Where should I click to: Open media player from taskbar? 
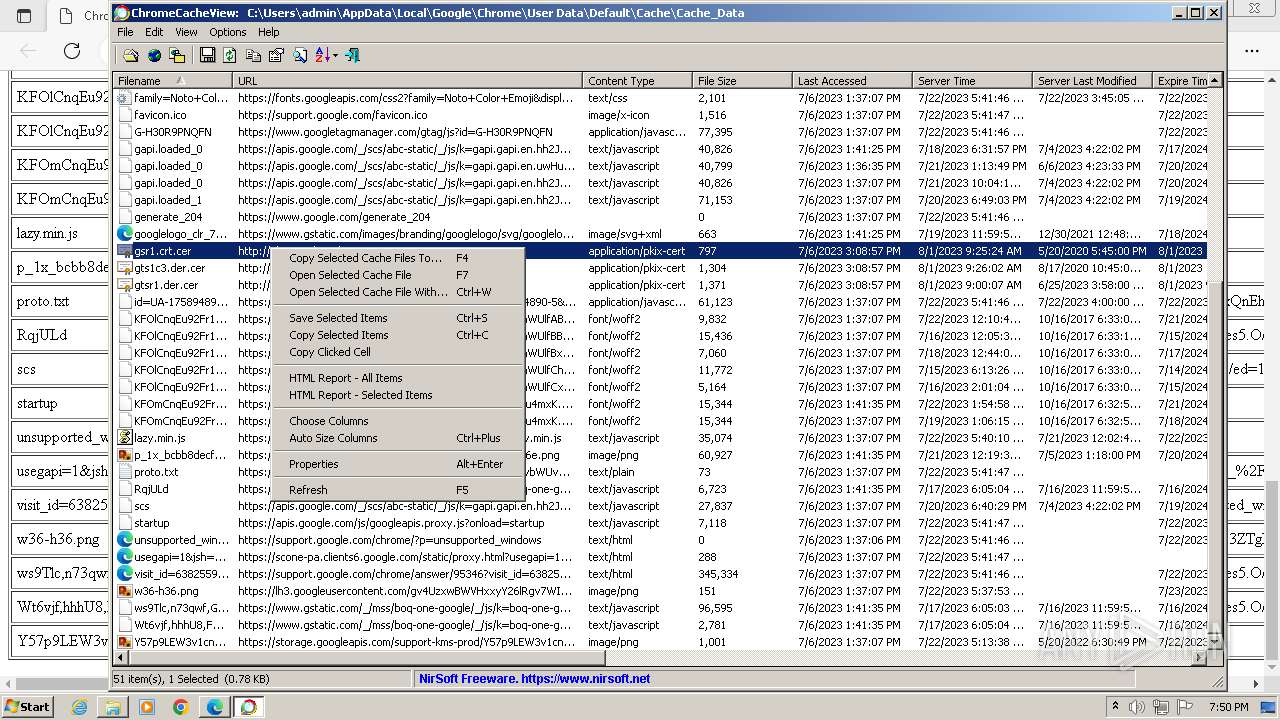(x=147, y=707)
